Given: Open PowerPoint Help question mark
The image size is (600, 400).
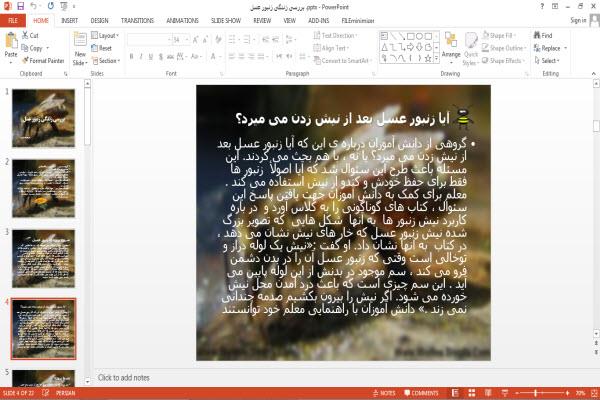Looking at the screenshot, I should coord(542,6).
